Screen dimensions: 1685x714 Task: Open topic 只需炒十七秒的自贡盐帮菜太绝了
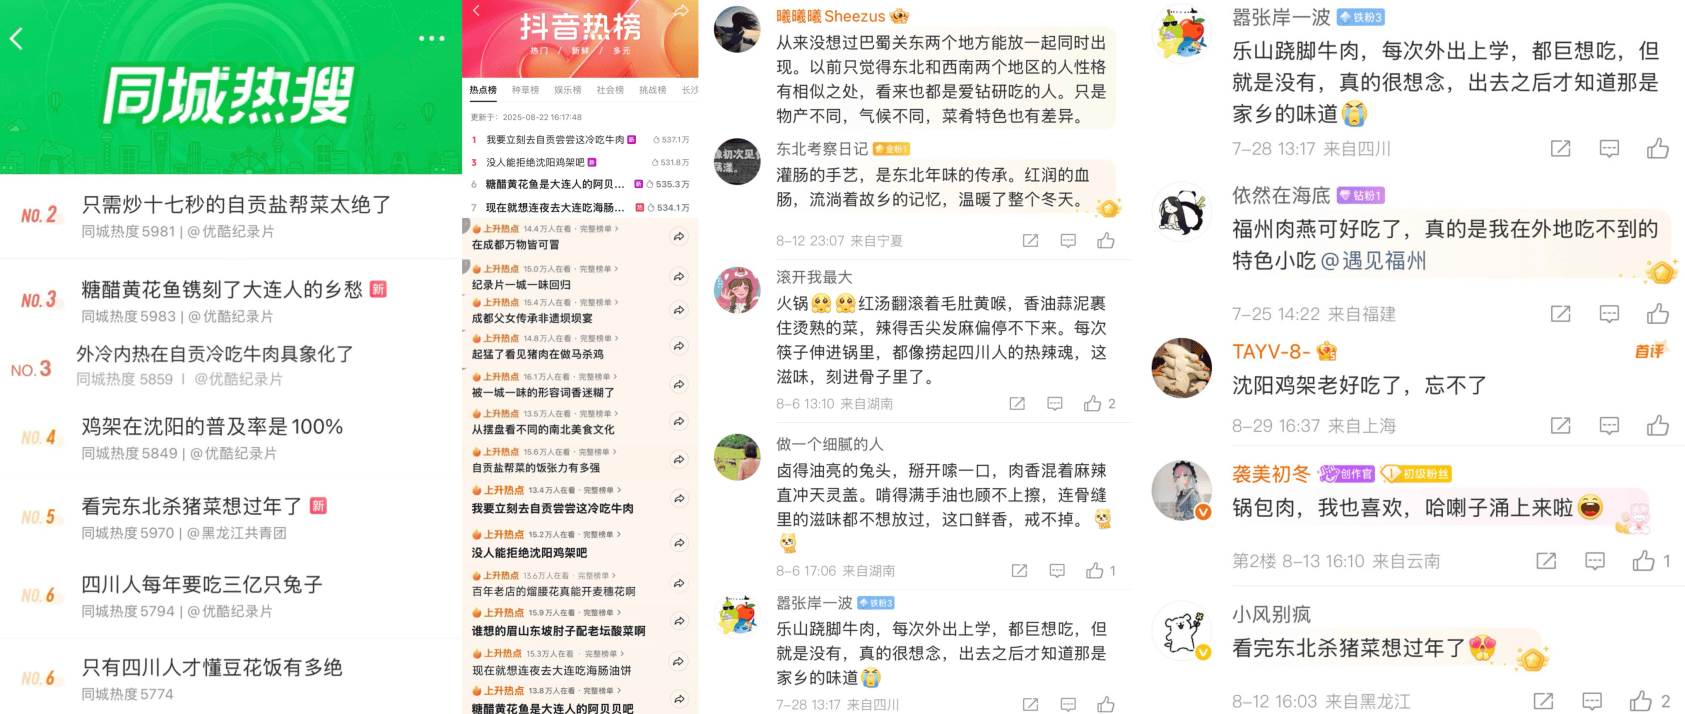tap(236, 205)
